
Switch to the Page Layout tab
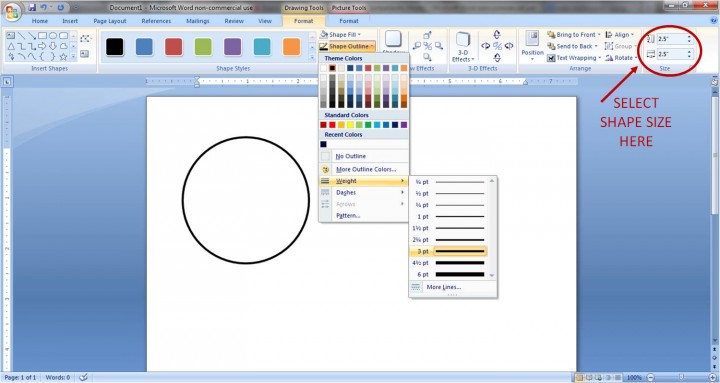110,21
